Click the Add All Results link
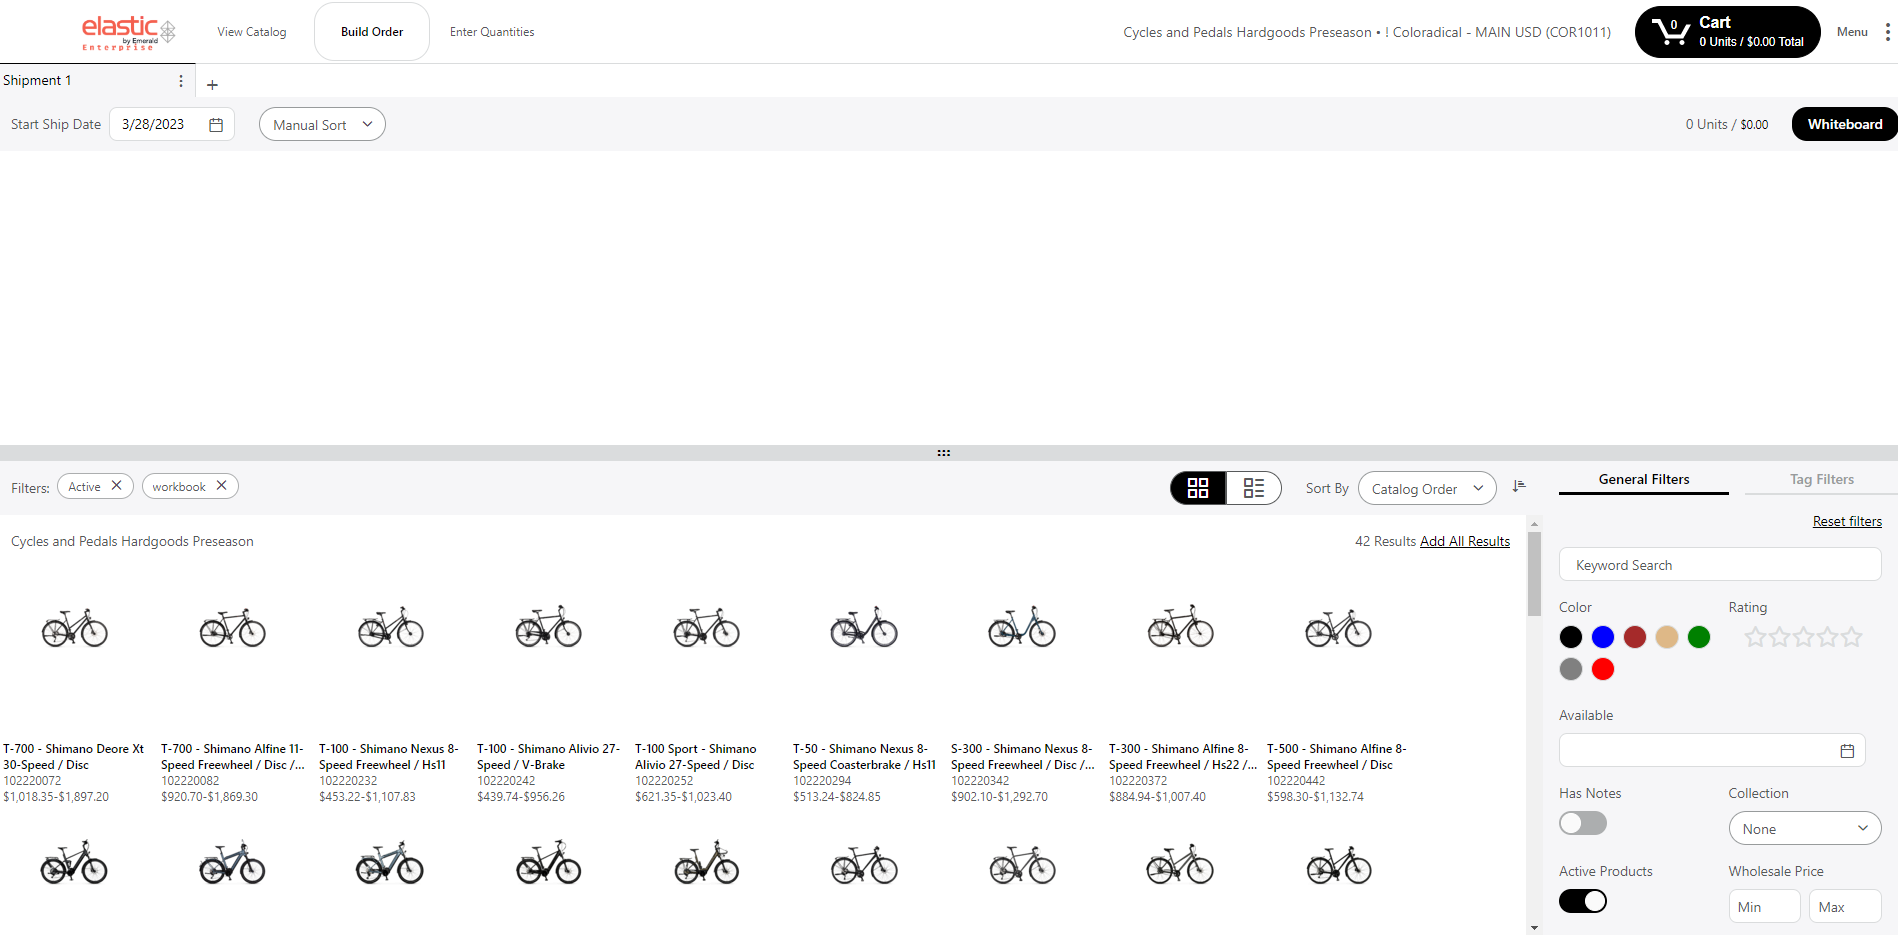1898x935 pixels. [x=1464, y=541]
